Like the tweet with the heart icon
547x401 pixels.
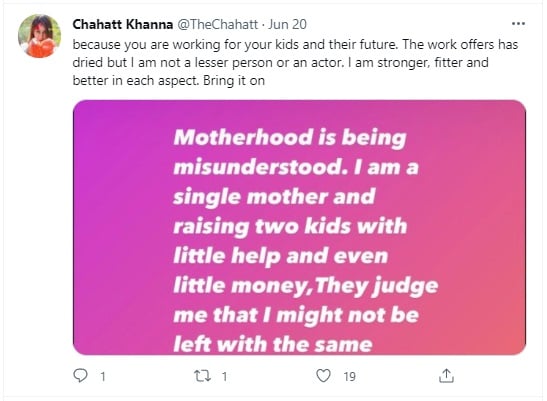pos(323,376)
